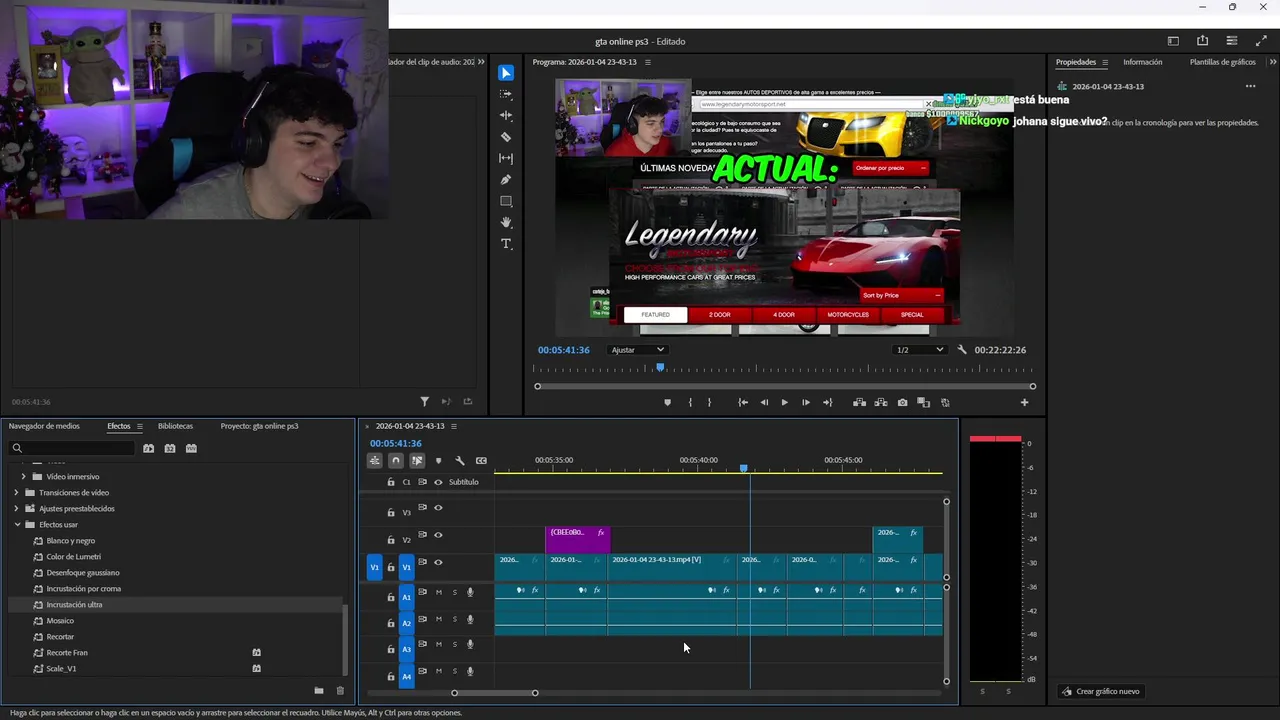Mark In point in Program monitor

(x=690, y=403)
